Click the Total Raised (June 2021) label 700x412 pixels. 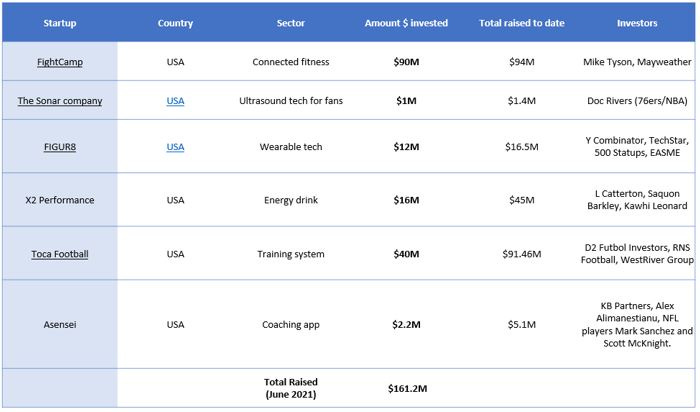pyautogui.click(x=291, y=388)
